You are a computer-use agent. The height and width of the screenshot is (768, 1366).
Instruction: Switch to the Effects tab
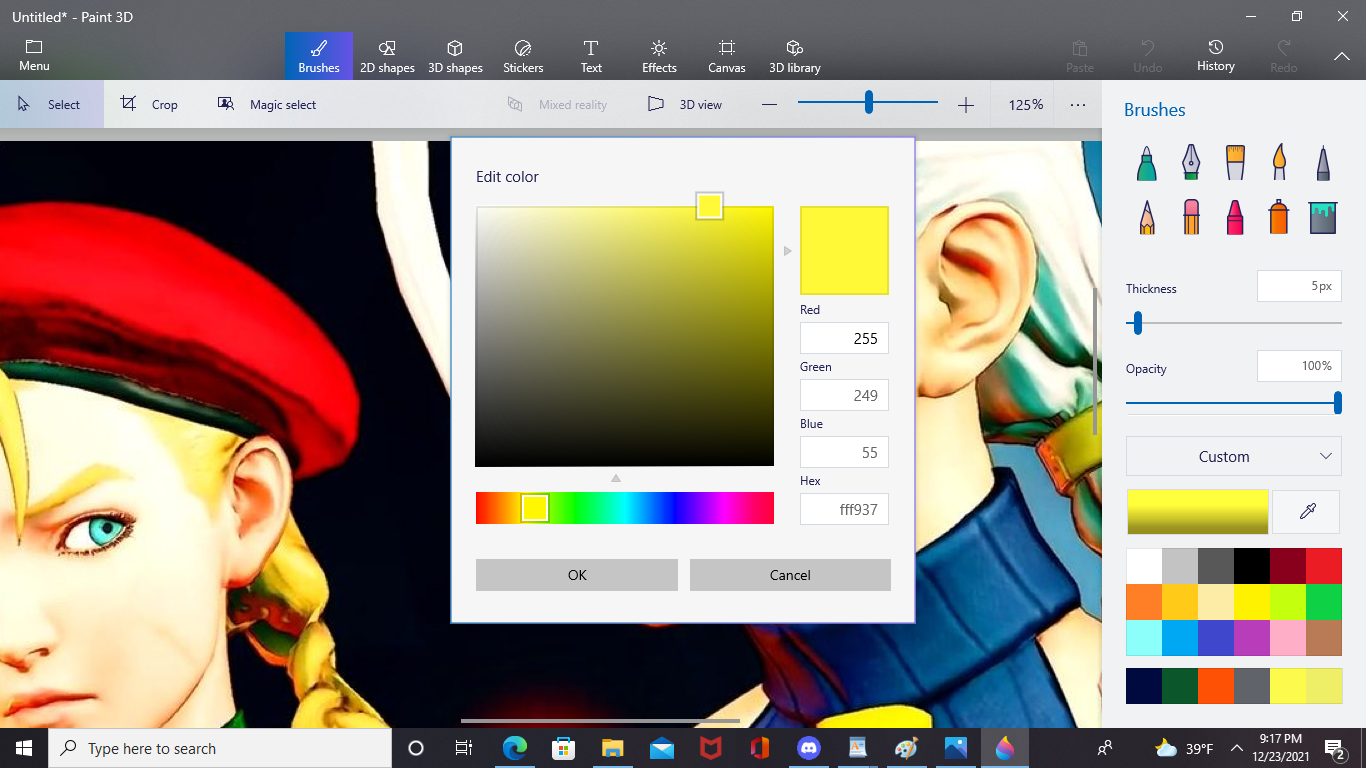[659, 56]
